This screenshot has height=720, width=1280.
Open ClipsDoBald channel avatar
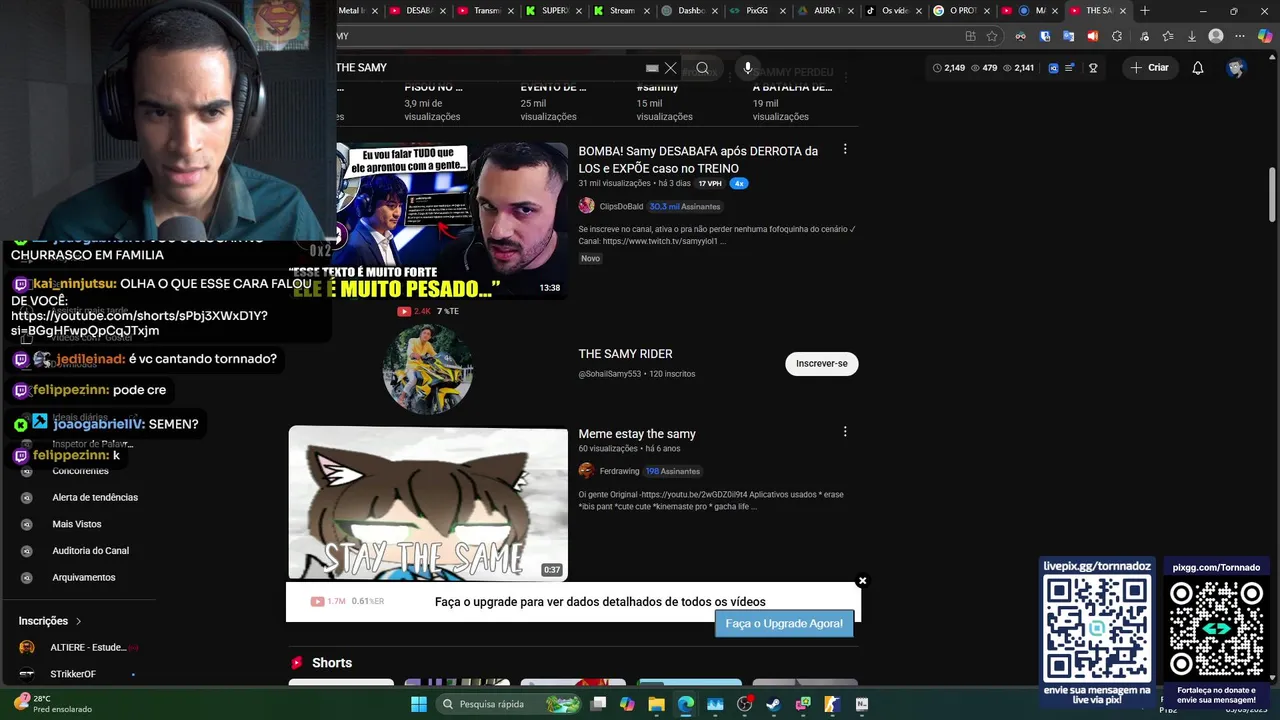point(587,206)
